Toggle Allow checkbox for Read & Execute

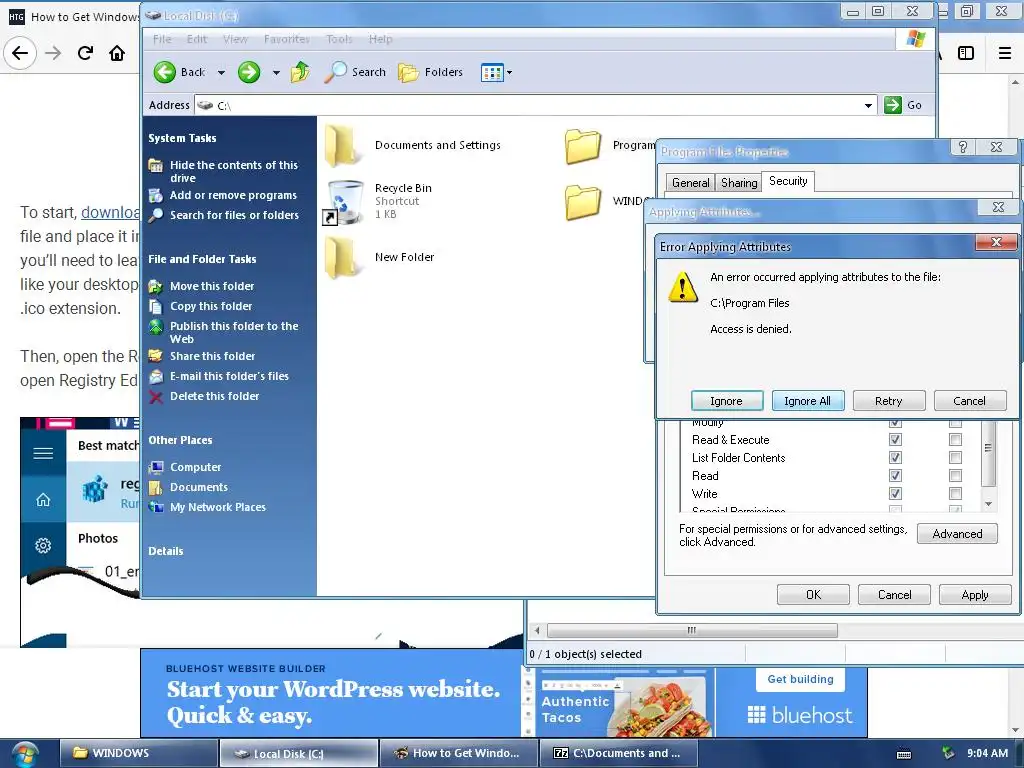point(895,440)
